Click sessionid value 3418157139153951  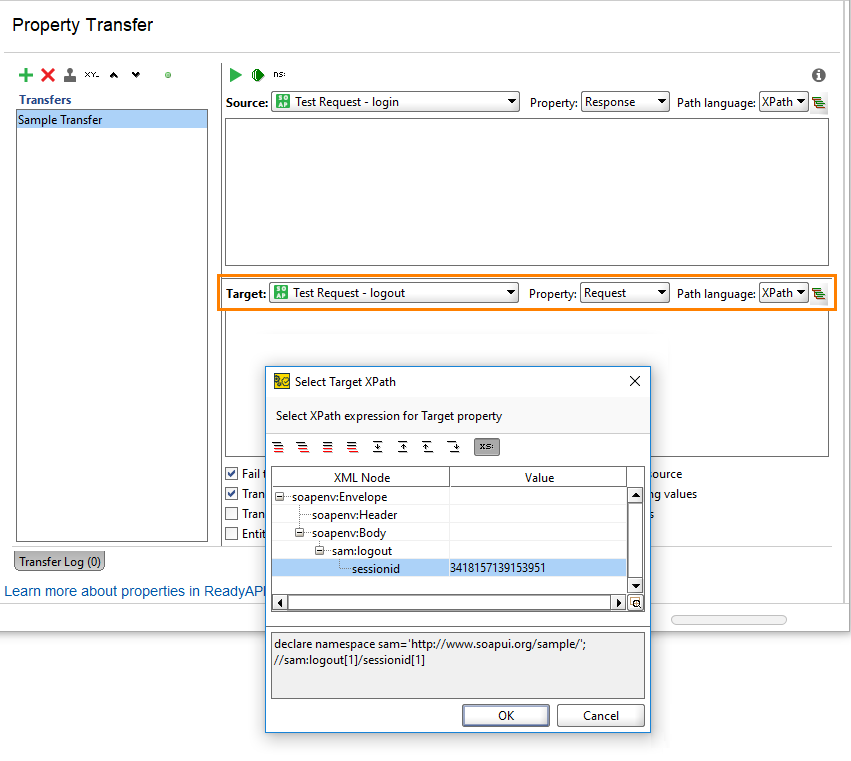coord(497,568)
